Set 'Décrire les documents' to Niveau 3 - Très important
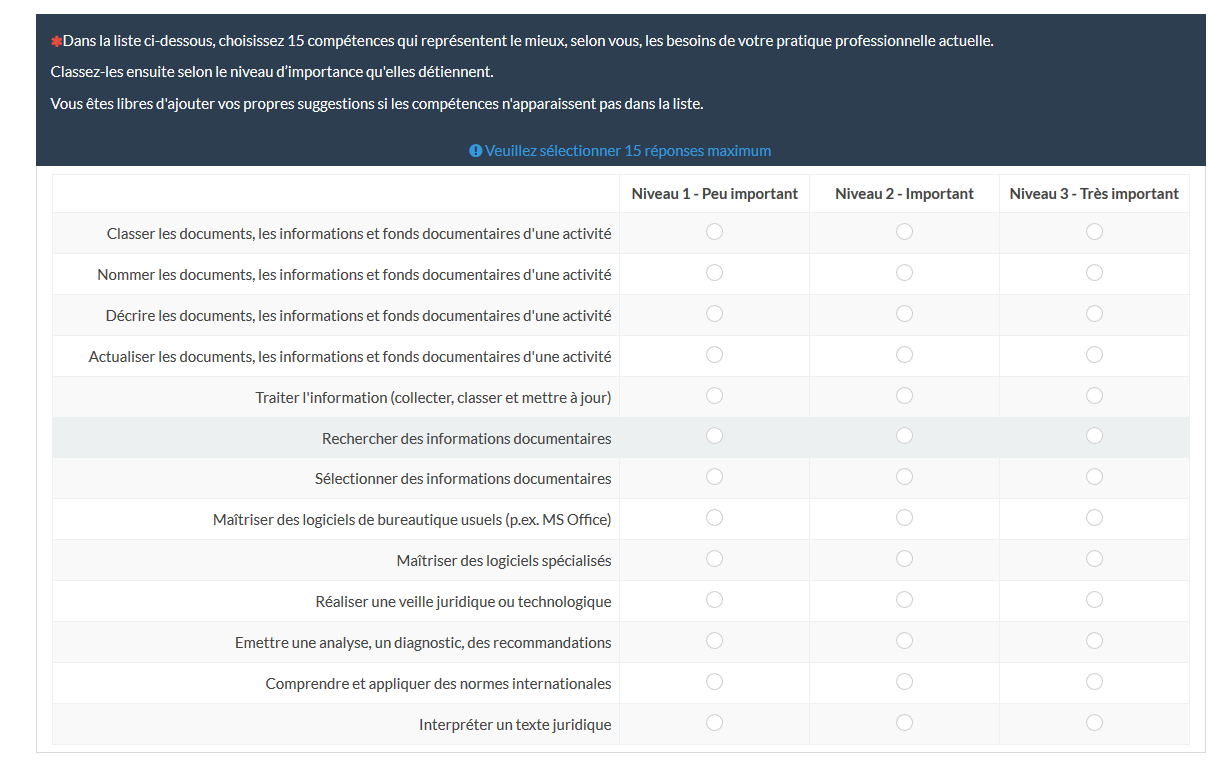Screen dimensions: 1221x765 (x=1094, y=314)
